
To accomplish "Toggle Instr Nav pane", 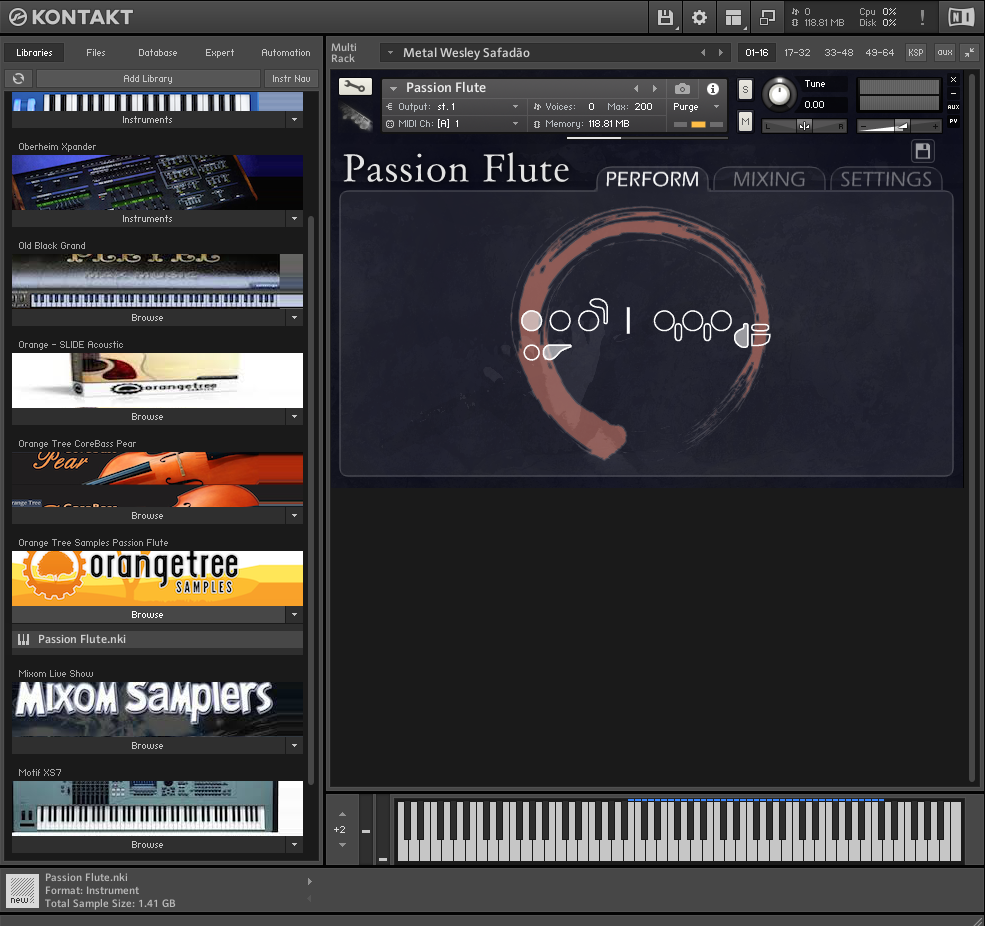I will coord(291,79).
